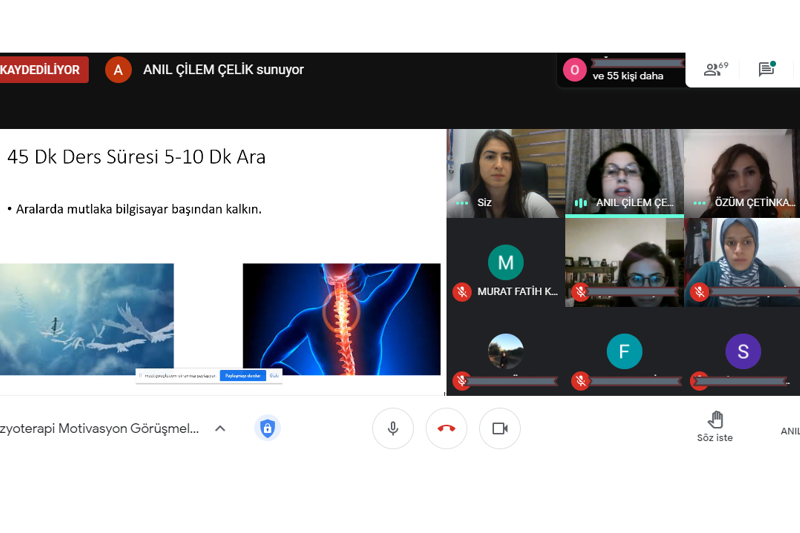The image size is (800, 533).
Task: Expand meeting details with the up chevron
Action: pos(220,428)
